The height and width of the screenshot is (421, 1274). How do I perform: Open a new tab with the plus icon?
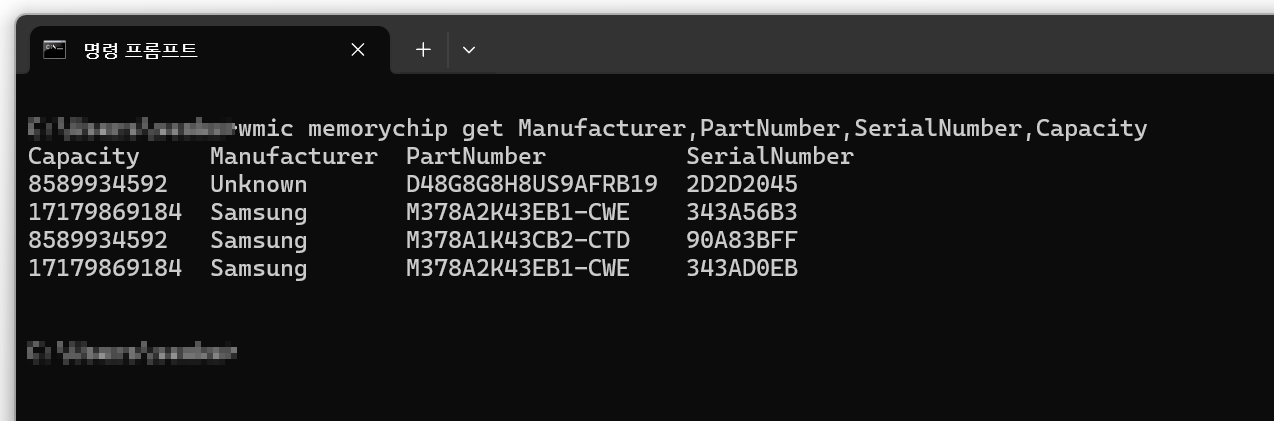423,50
